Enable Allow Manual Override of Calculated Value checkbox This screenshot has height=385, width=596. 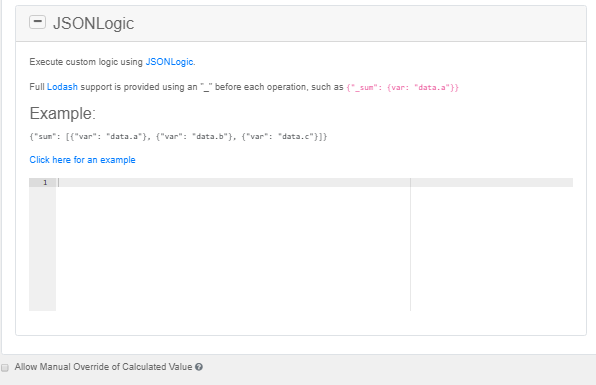(5, 368)
